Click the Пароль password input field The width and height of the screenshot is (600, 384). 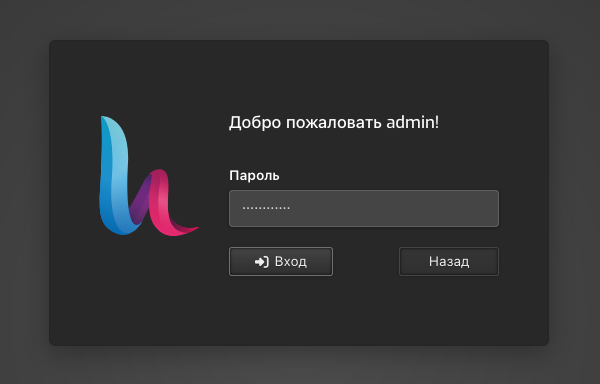pos(364,208)
